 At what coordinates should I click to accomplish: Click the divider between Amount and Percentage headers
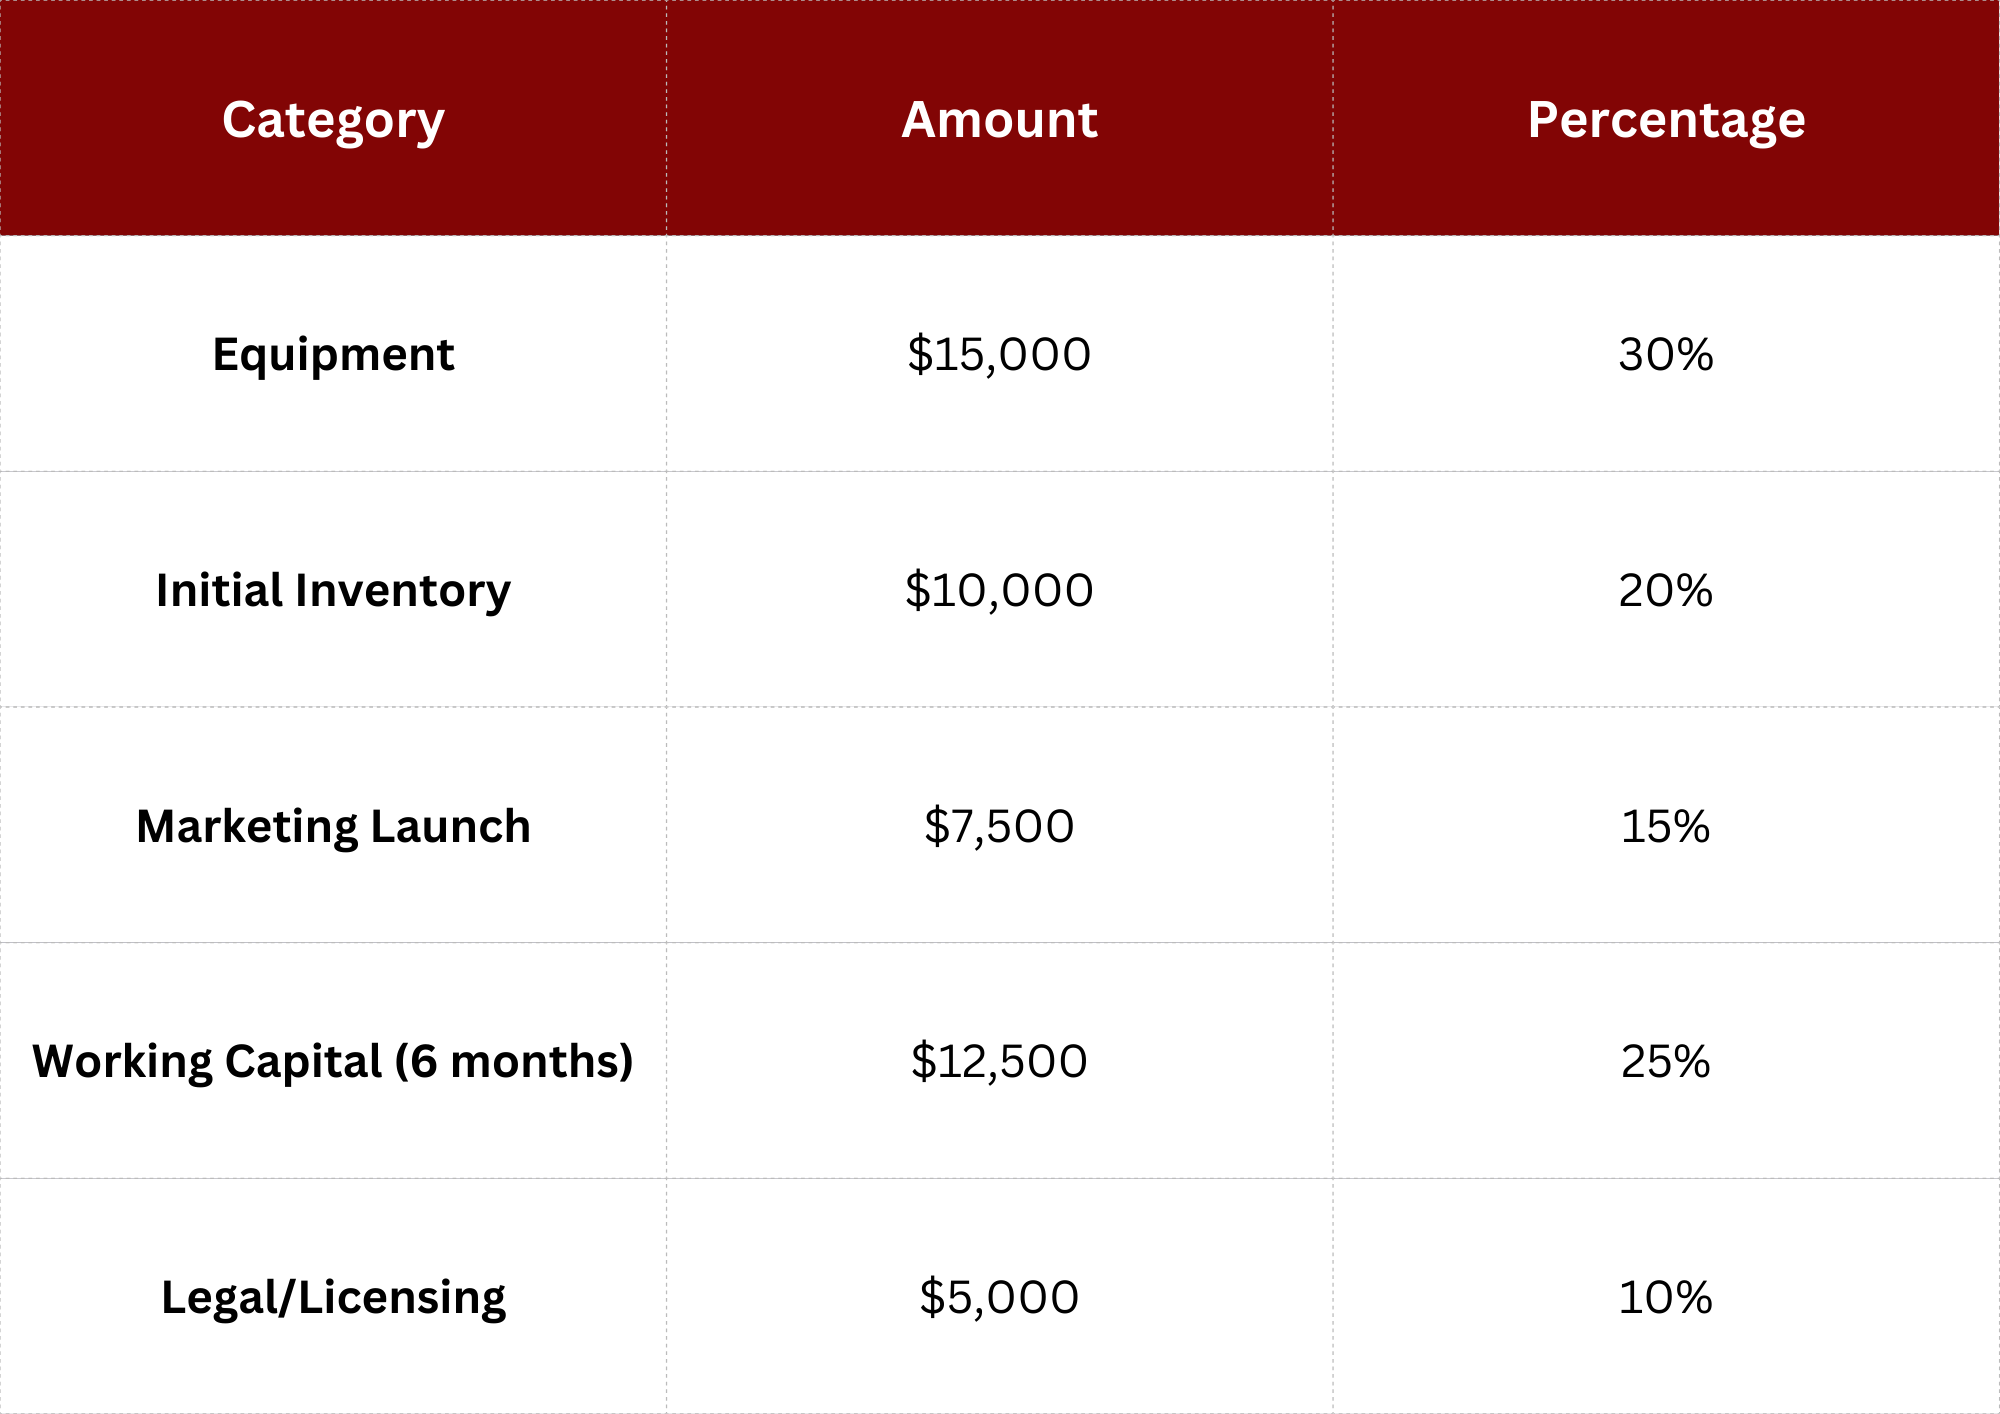(x=1333, y=118)
